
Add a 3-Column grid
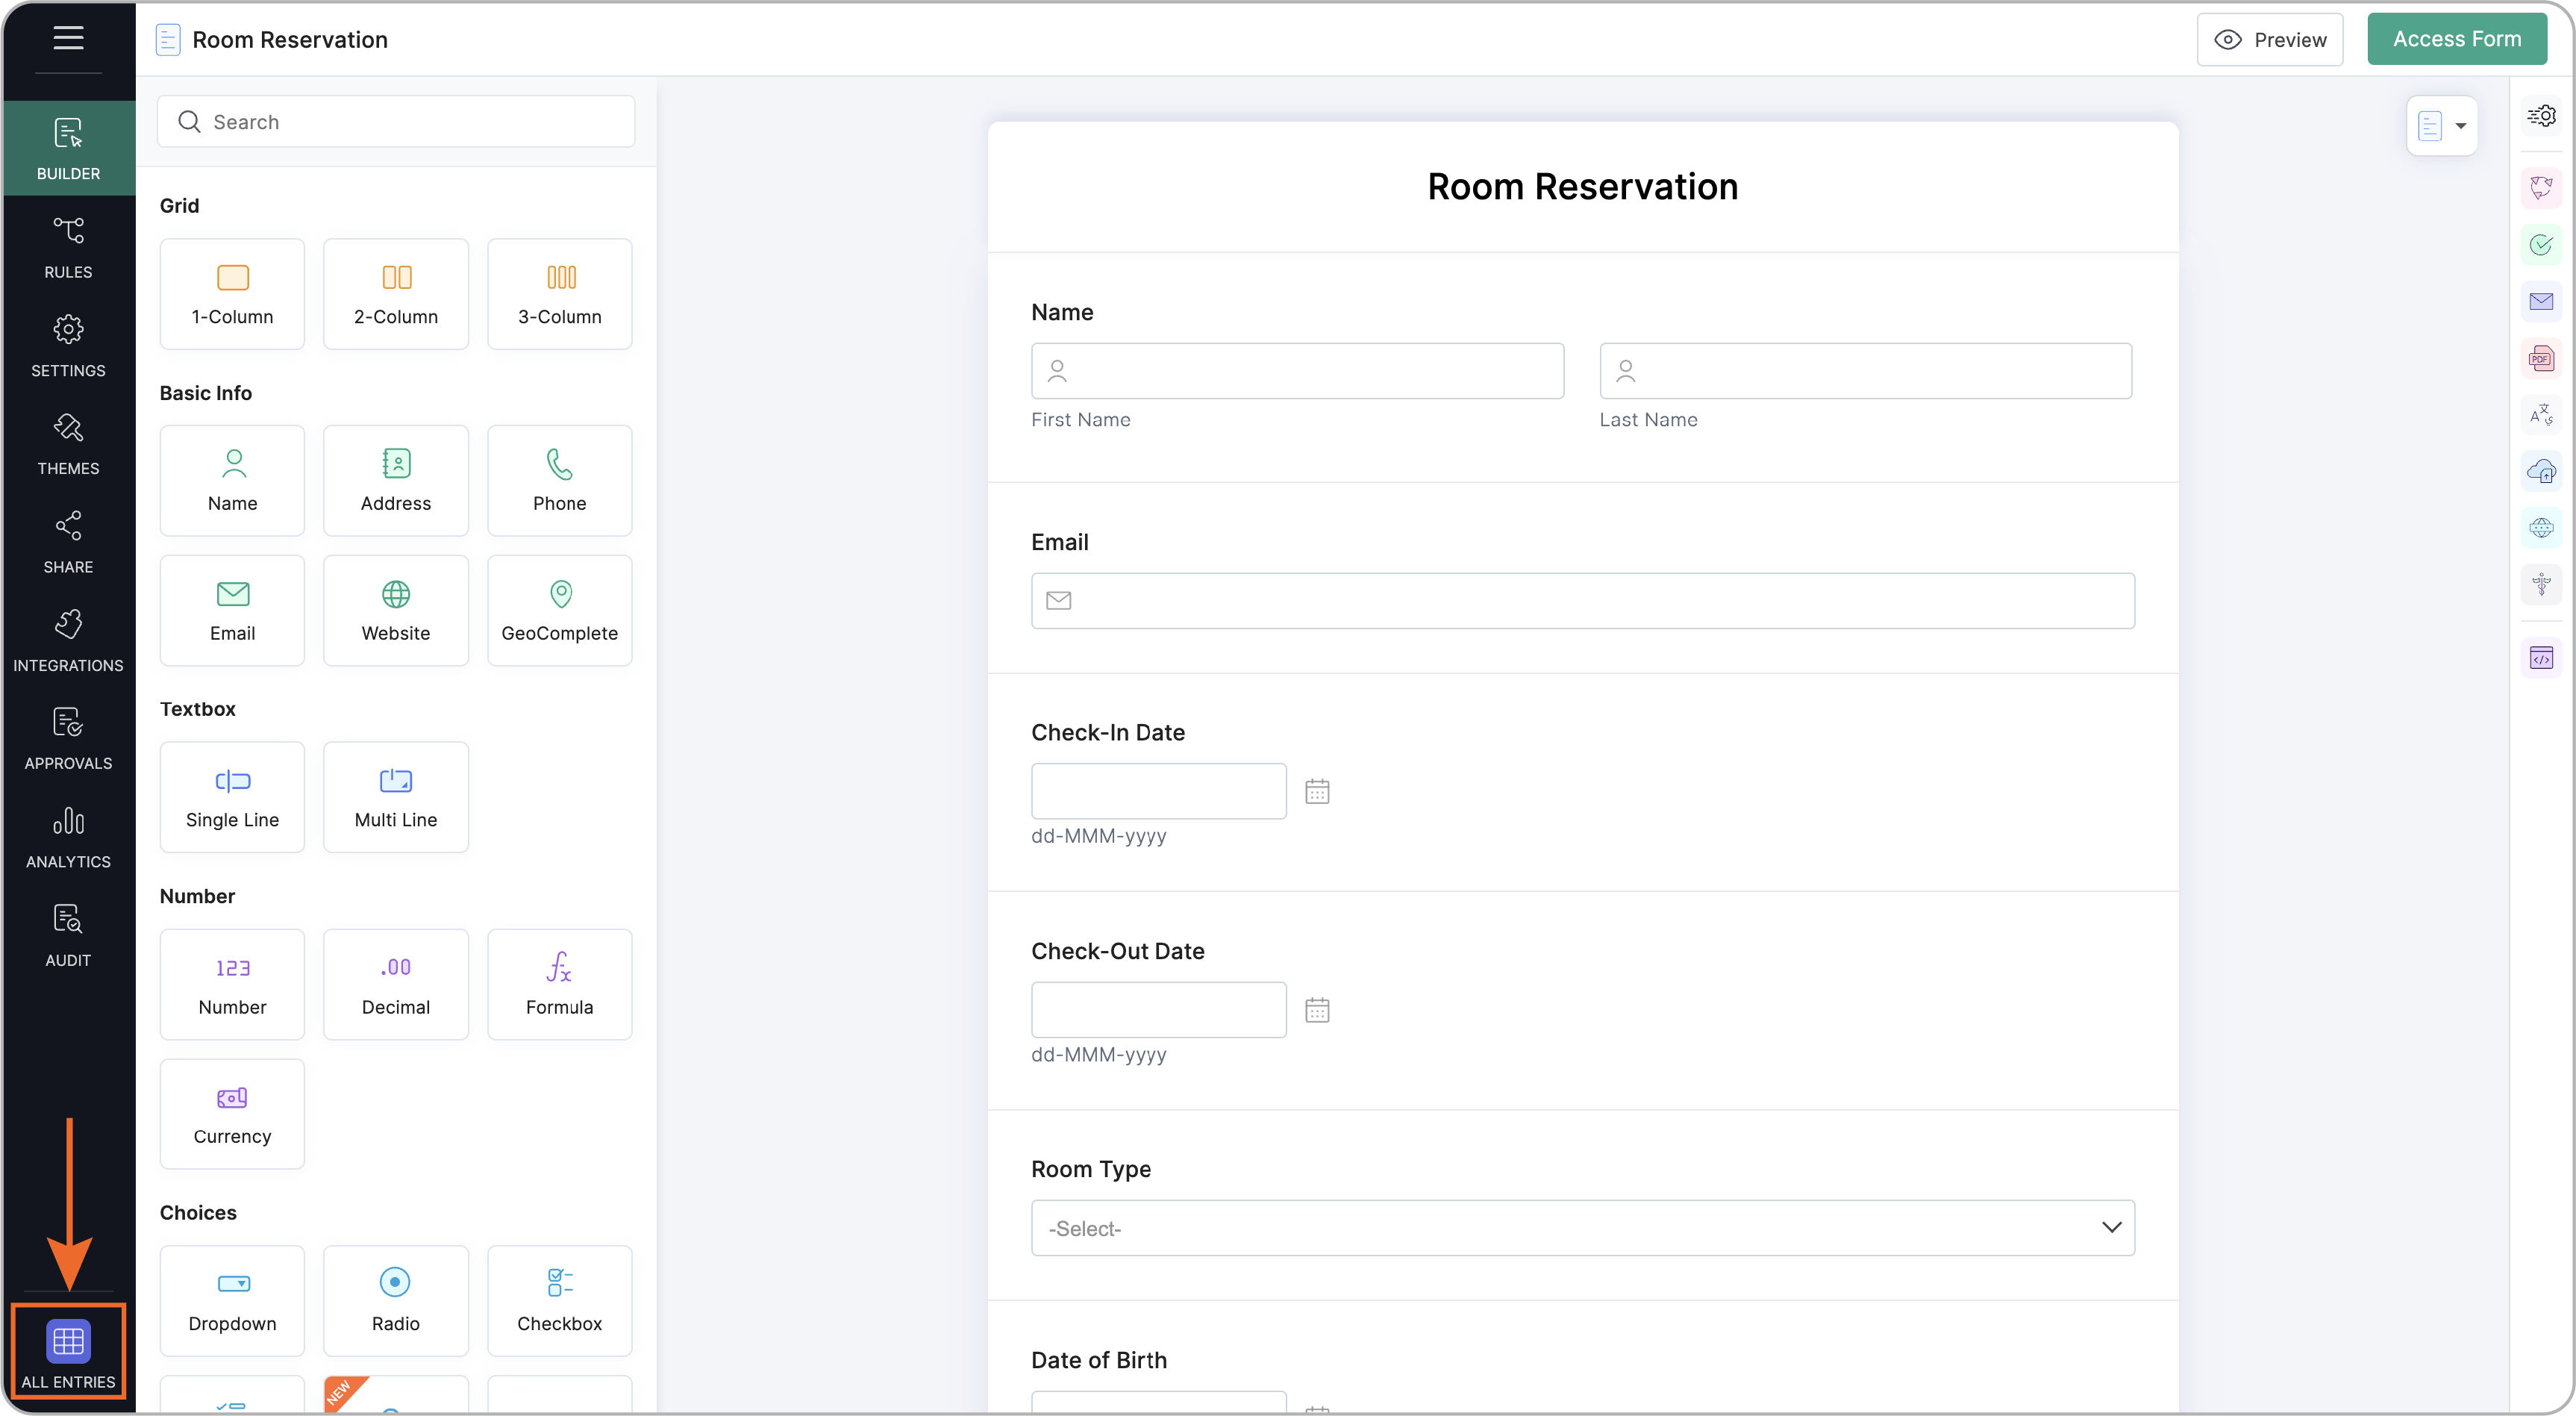click(x=560, y=294)
